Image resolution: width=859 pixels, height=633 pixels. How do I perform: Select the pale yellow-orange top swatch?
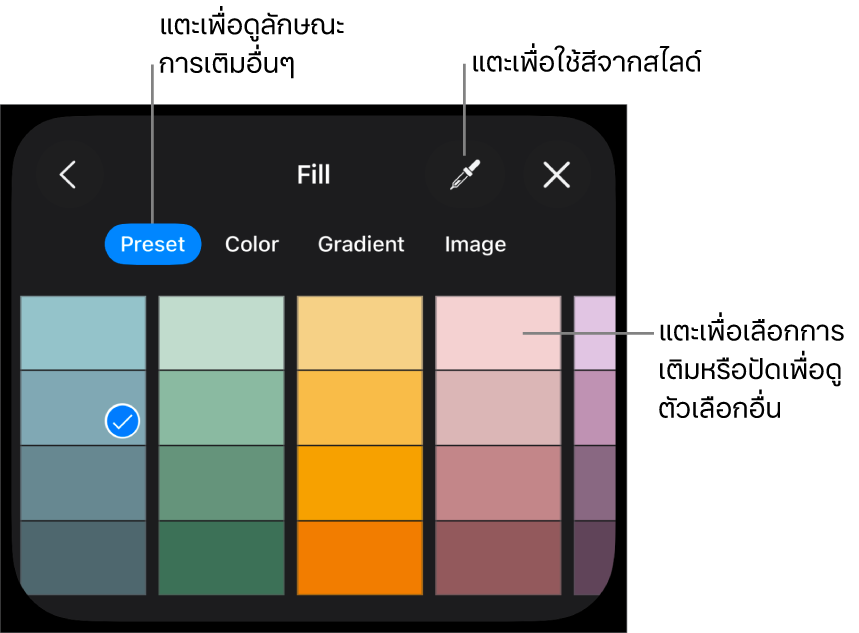[359, 333]
